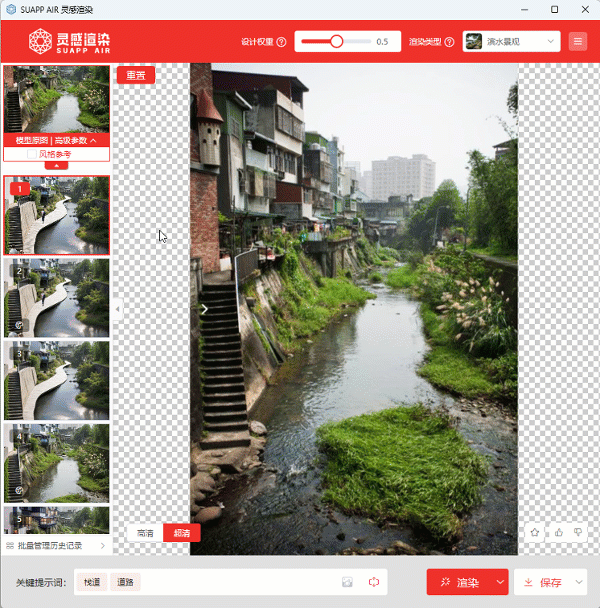This screenshot has width=600, height=608.
Task: Select the 超清 resolution option
Action: coord(181,533)
